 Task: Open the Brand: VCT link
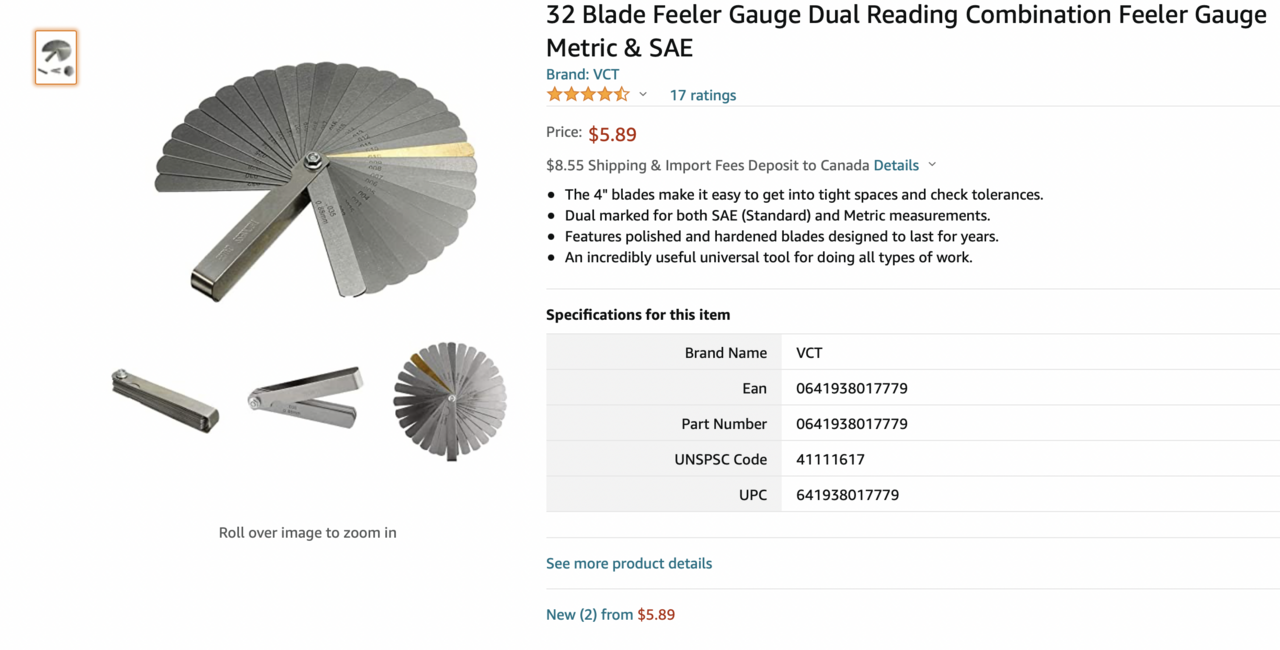(x=582, y=74)
